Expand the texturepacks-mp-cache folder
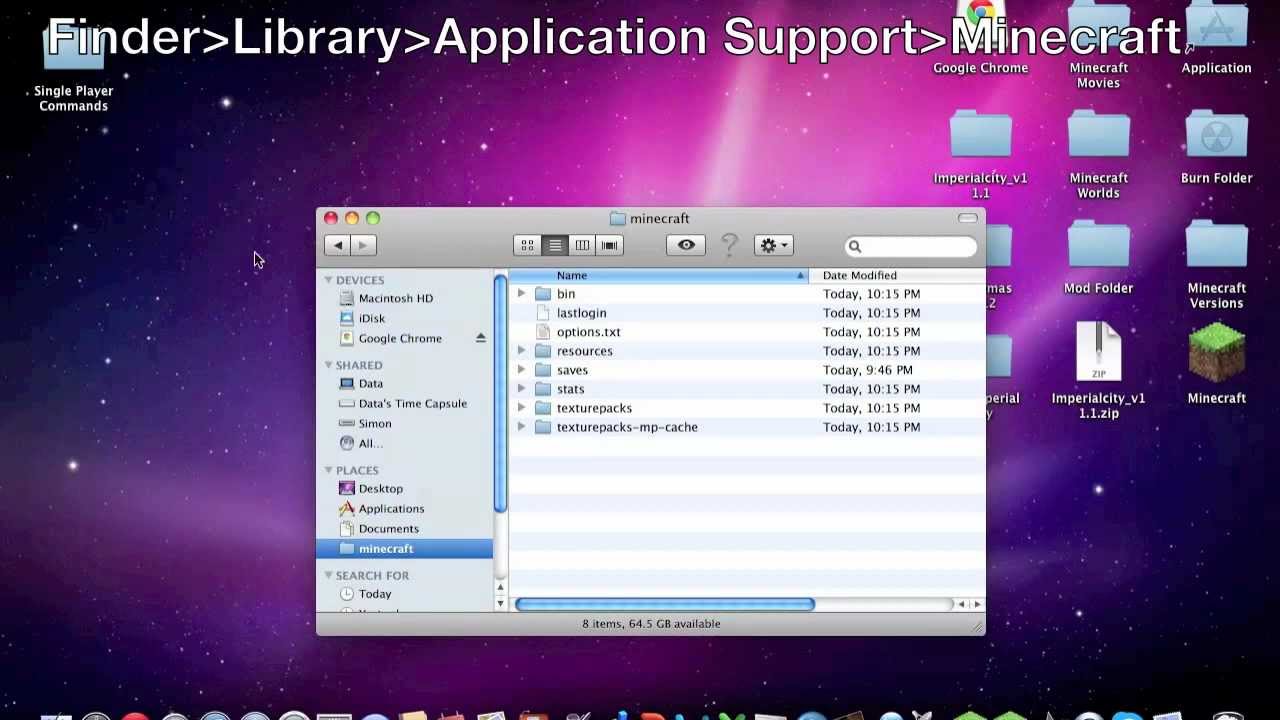Image resolution: width=1280 pixels, height=720 pixels. point(521,427)
